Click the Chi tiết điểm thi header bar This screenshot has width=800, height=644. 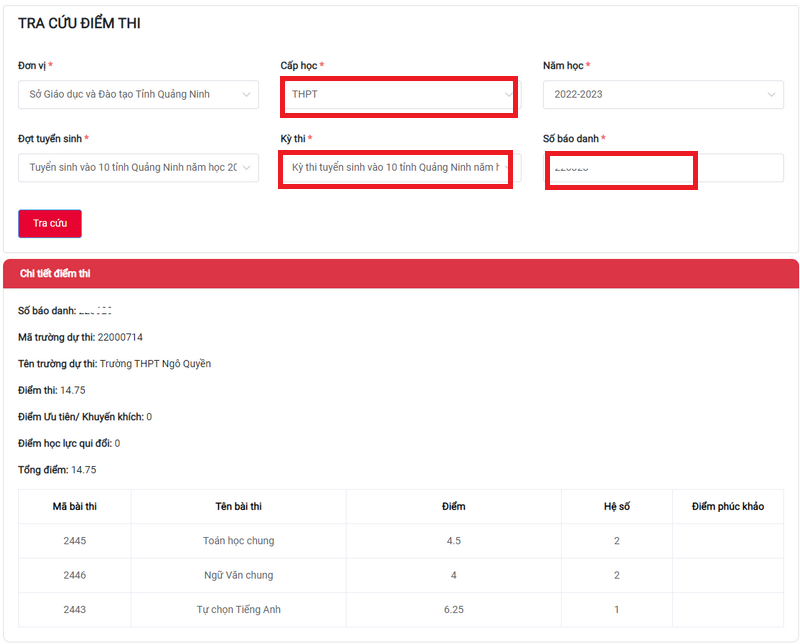pyautogui.click(x=401, y=274)
